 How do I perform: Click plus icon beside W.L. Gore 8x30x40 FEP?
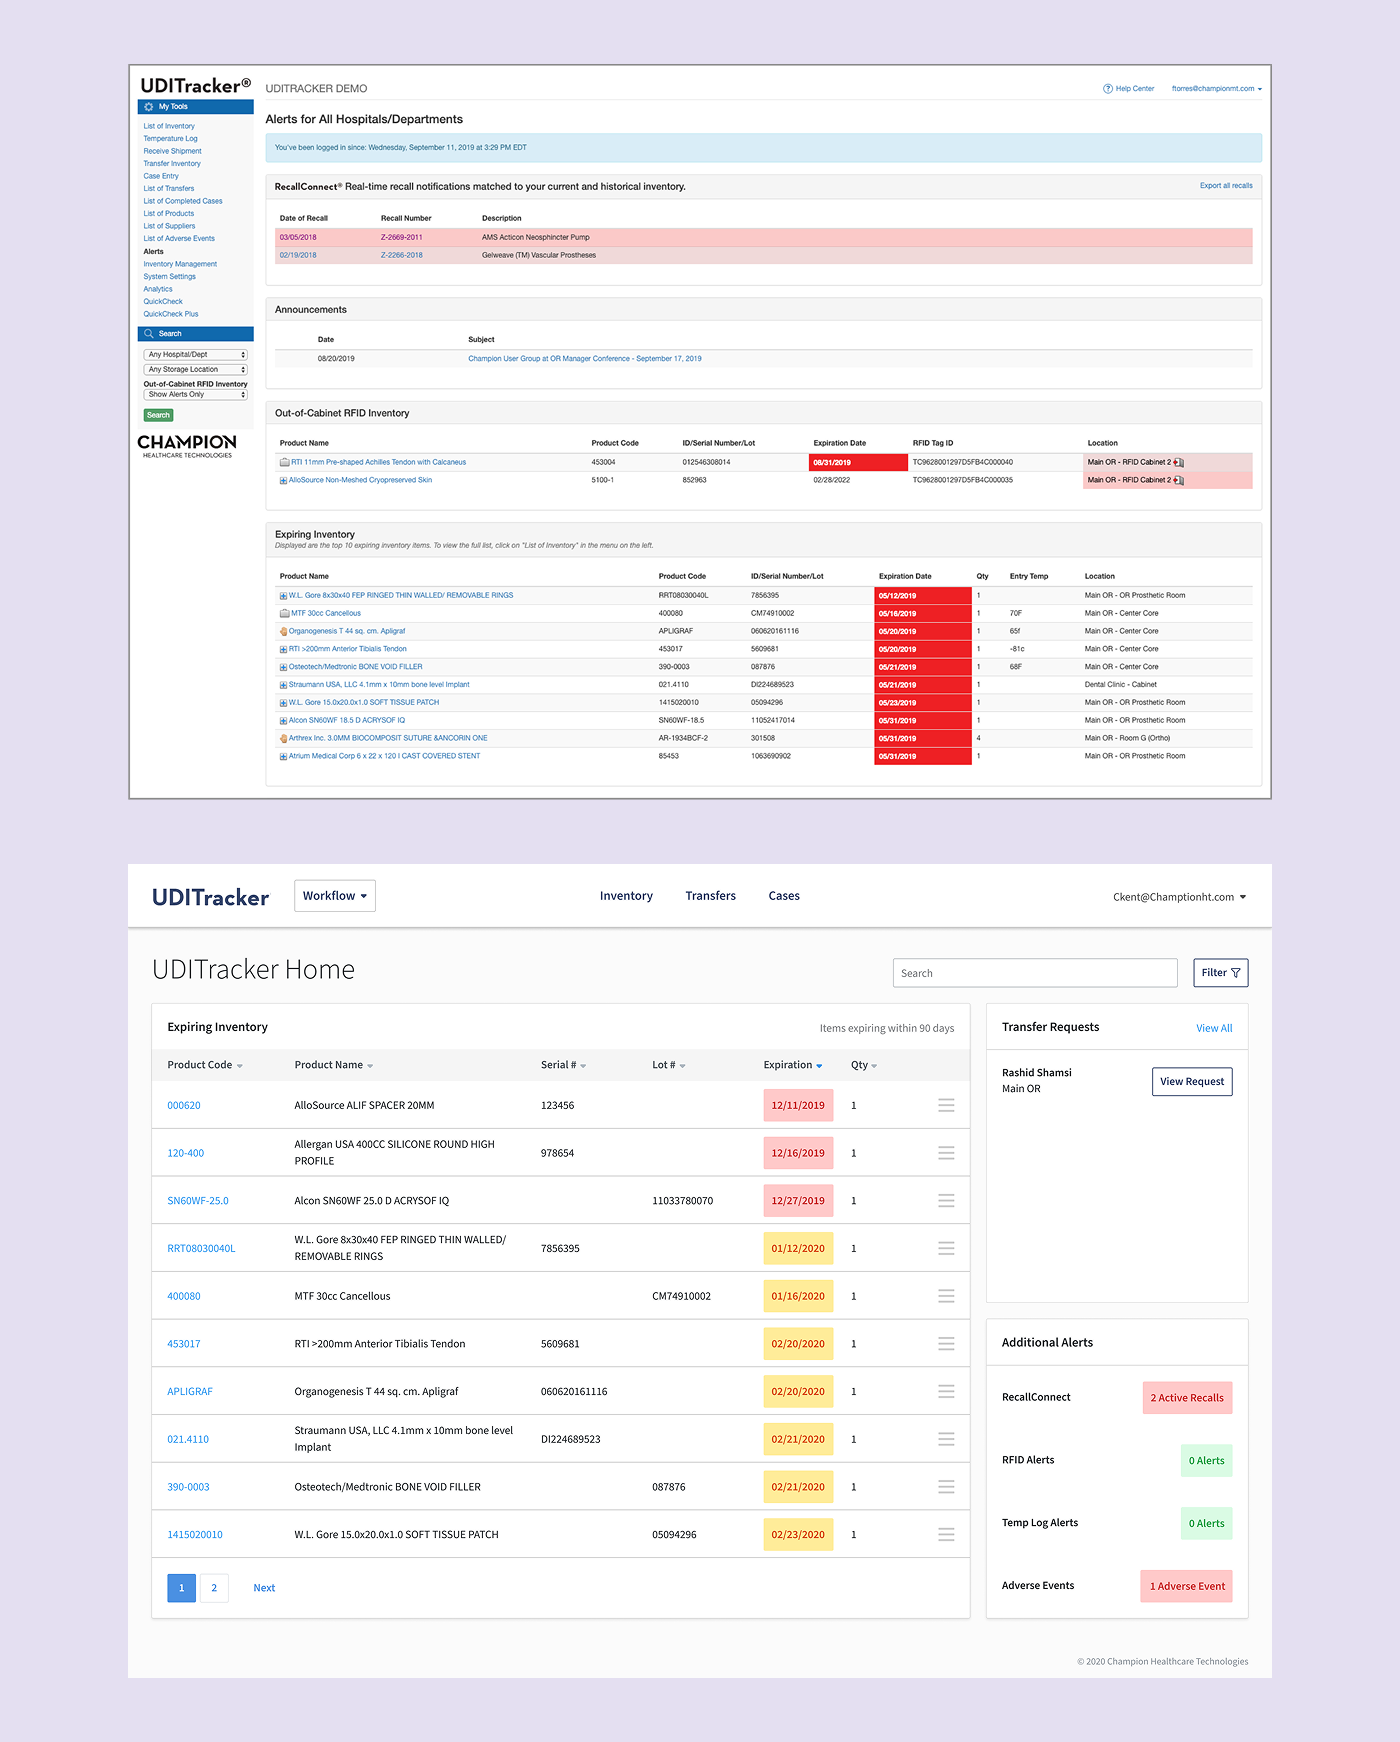(x=283, y=596)
